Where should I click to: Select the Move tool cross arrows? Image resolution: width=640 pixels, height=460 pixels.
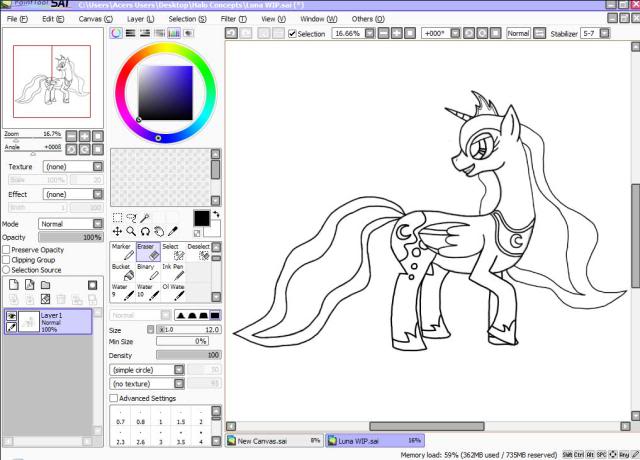tap(117, 231)
